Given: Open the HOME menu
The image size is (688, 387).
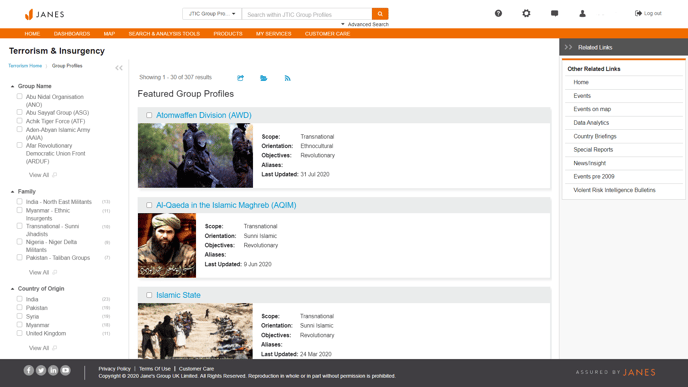Looking at the screenshot, I should click(x=32, y=34).
